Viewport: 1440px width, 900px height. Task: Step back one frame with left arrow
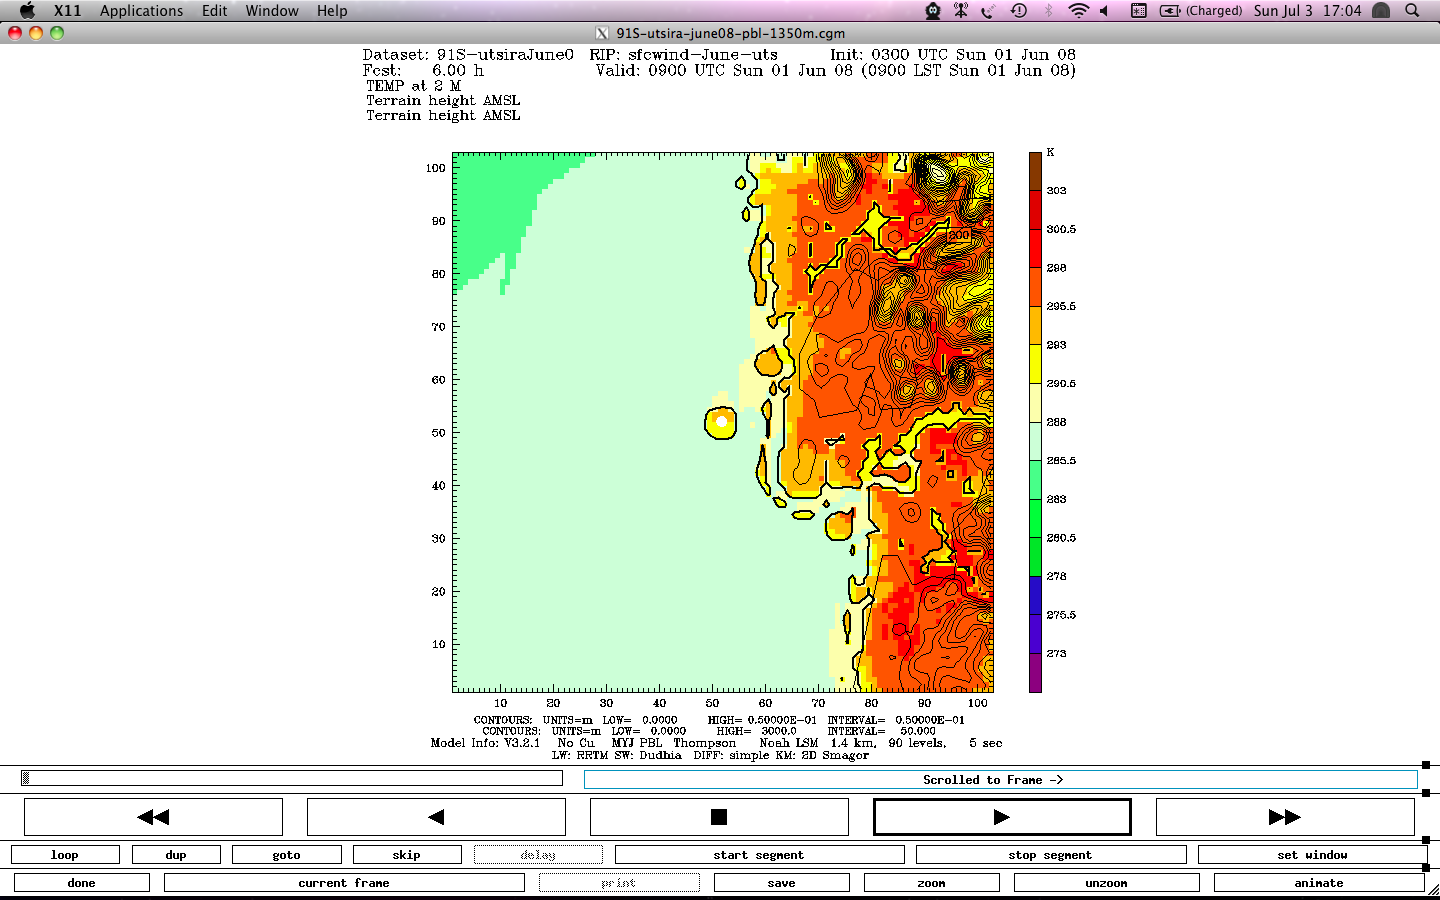tap(436, 817)
